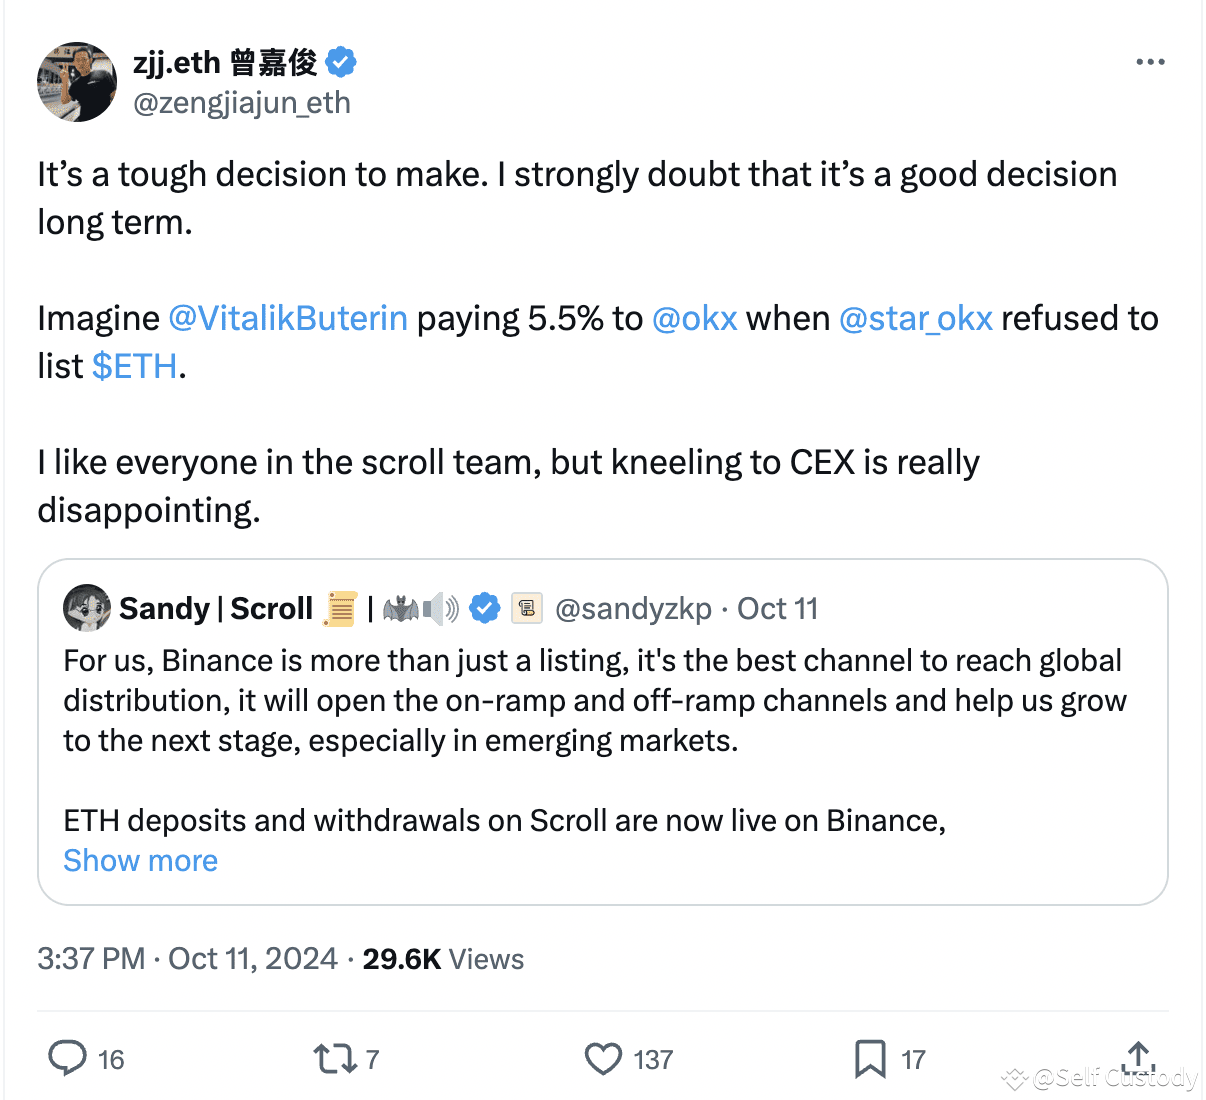Open @sandyzkp's handle in quoted tweet
Screen dimensions: 1206x1100
pyautogui.click(x=633, y=607)
